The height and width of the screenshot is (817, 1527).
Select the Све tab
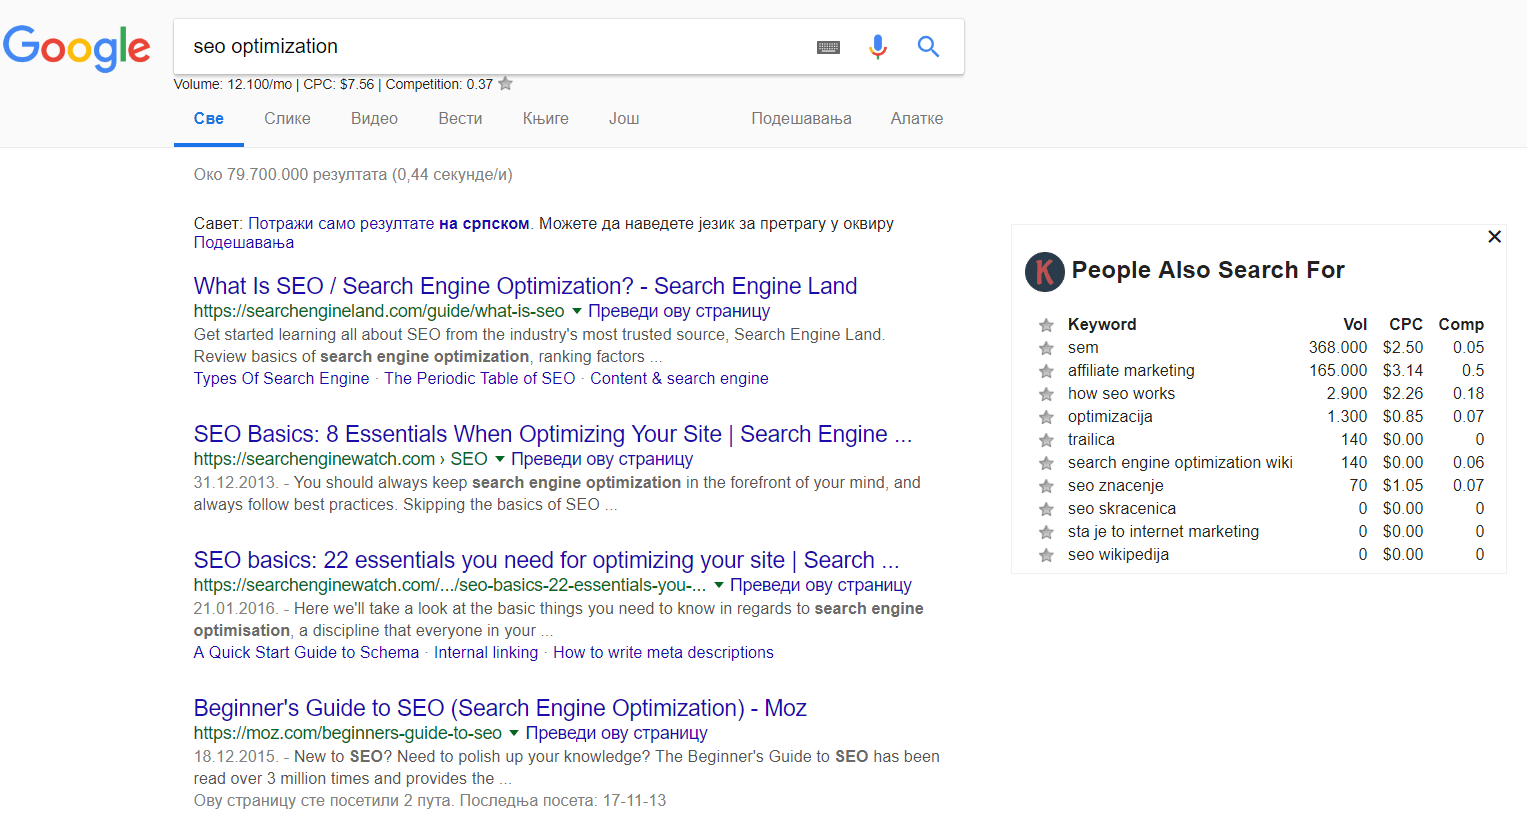(x=209, y=118)
